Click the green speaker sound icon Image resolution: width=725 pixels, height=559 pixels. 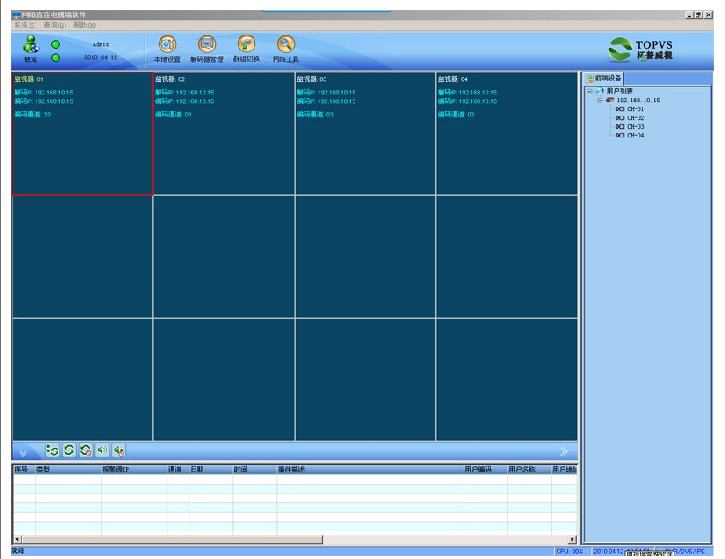(x=102, y=452)
